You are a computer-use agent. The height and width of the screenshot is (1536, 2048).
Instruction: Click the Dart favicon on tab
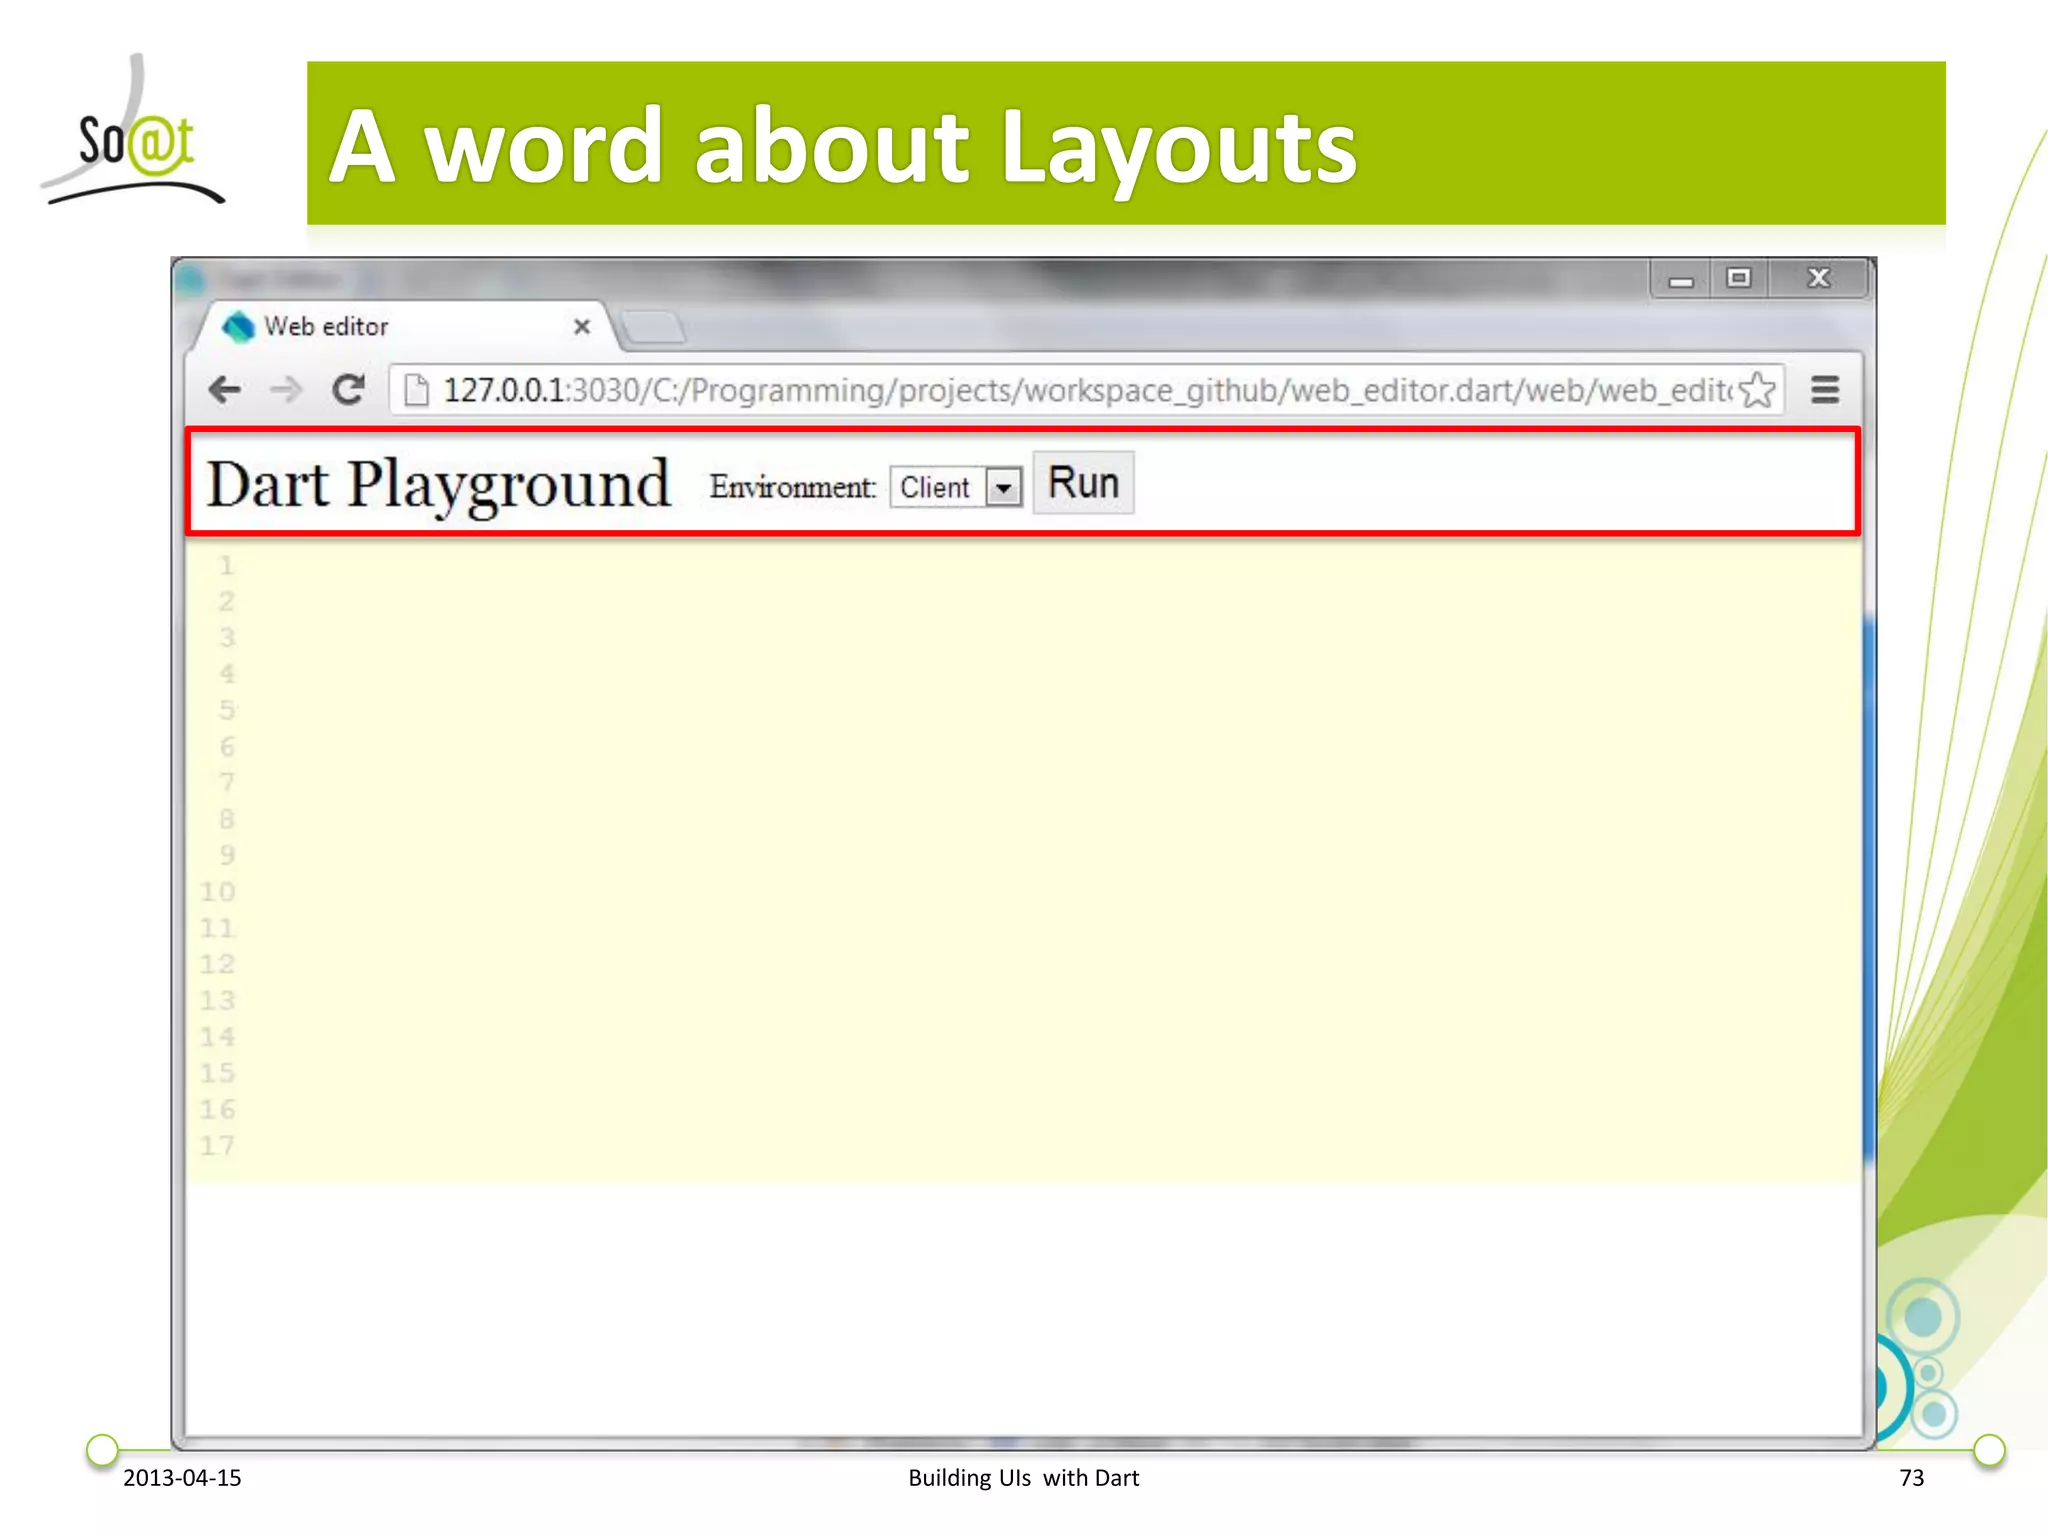(x=238, y=327)
